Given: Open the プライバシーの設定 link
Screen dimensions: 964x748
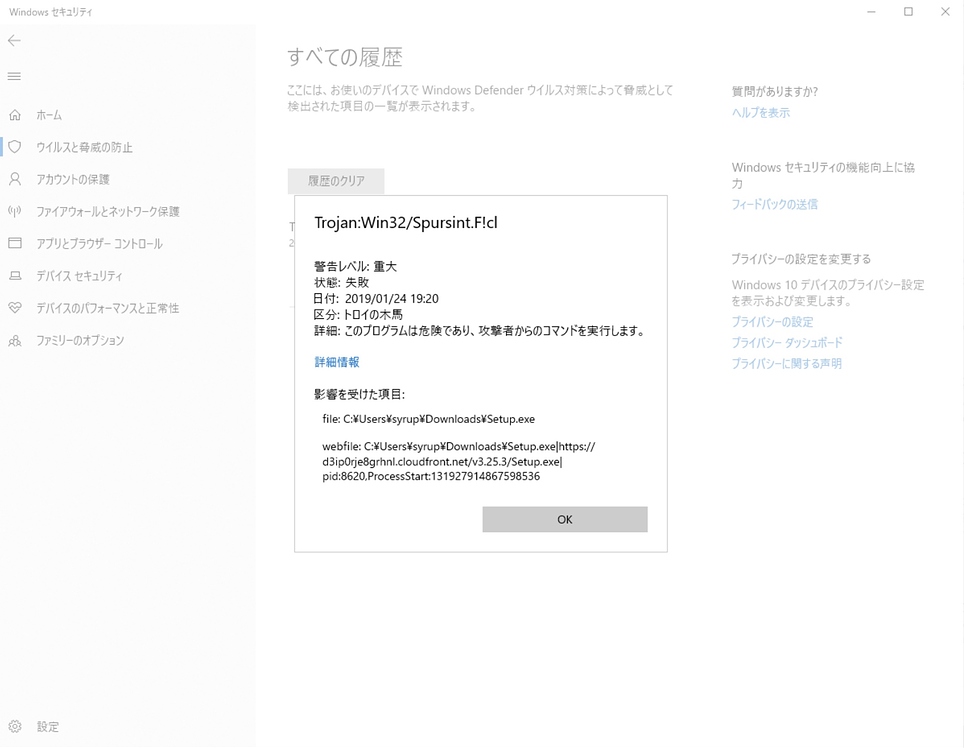Looking at the screenshot, I should 772,321.
